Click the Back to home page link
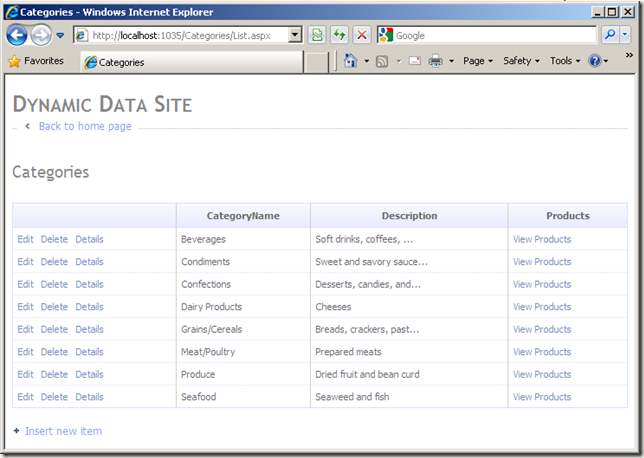This screenshot has width=644, height=458. click(85, 127)
